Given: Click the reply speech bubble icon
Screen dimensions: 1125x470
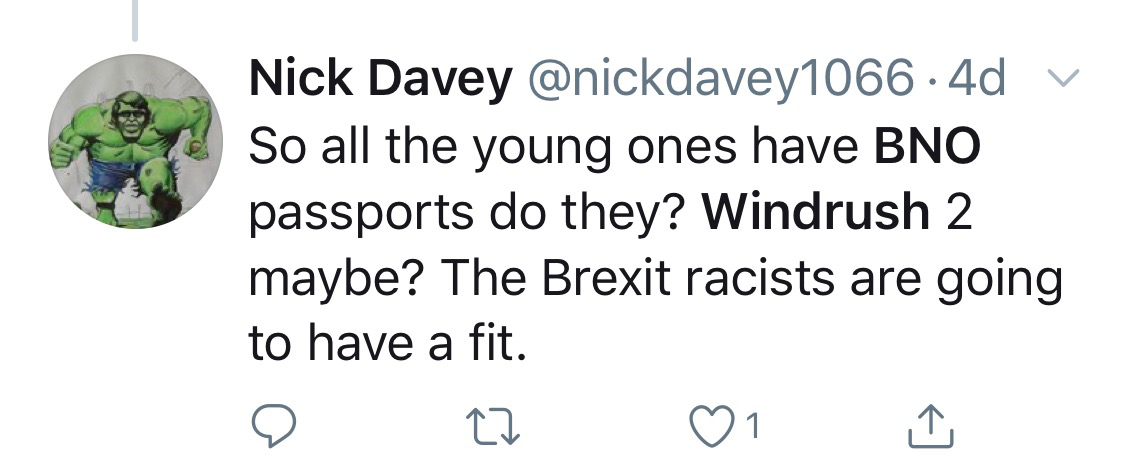Looking at the screenshot, I should tap(272, 427).
